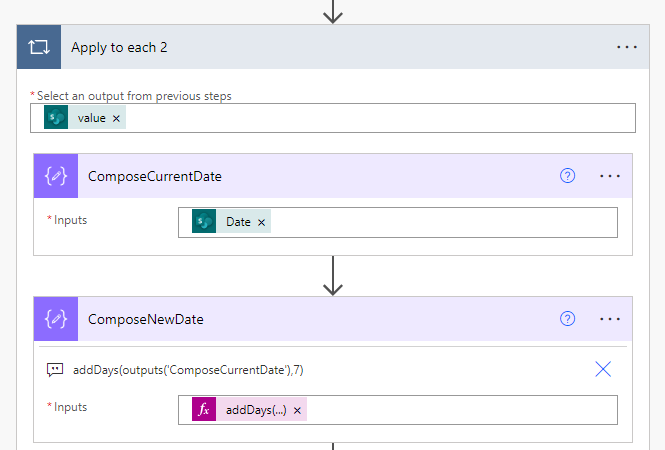665x450 pixels.
Task: Open the ComposeCurrentDate ellipsis menu
Action: pos(610,176)
